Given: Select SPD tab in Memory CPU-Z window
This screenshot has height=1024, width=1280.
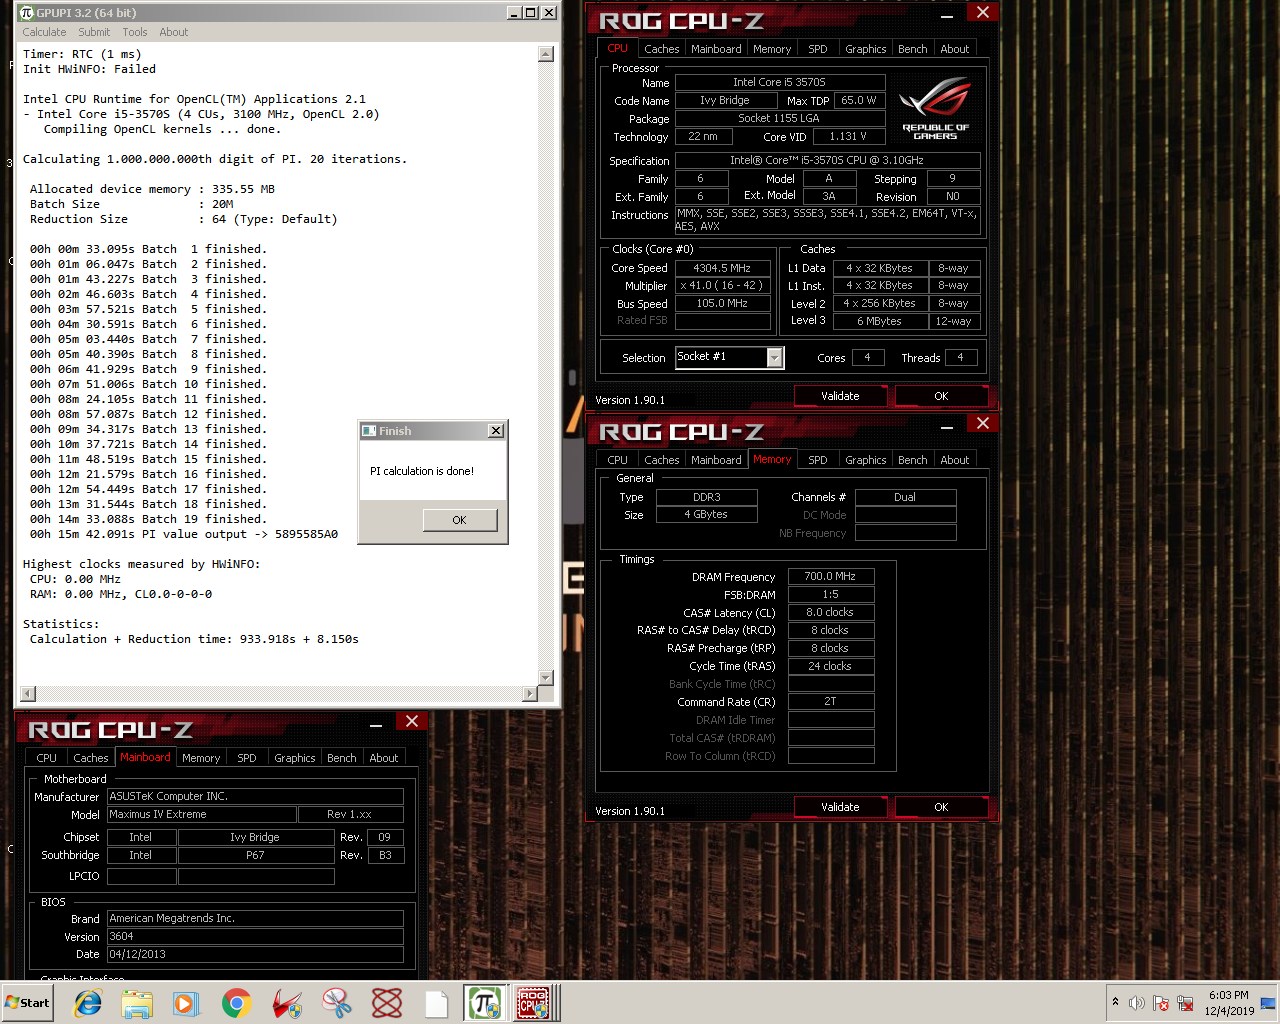Looking at the screenshot, I should (818, 460).
